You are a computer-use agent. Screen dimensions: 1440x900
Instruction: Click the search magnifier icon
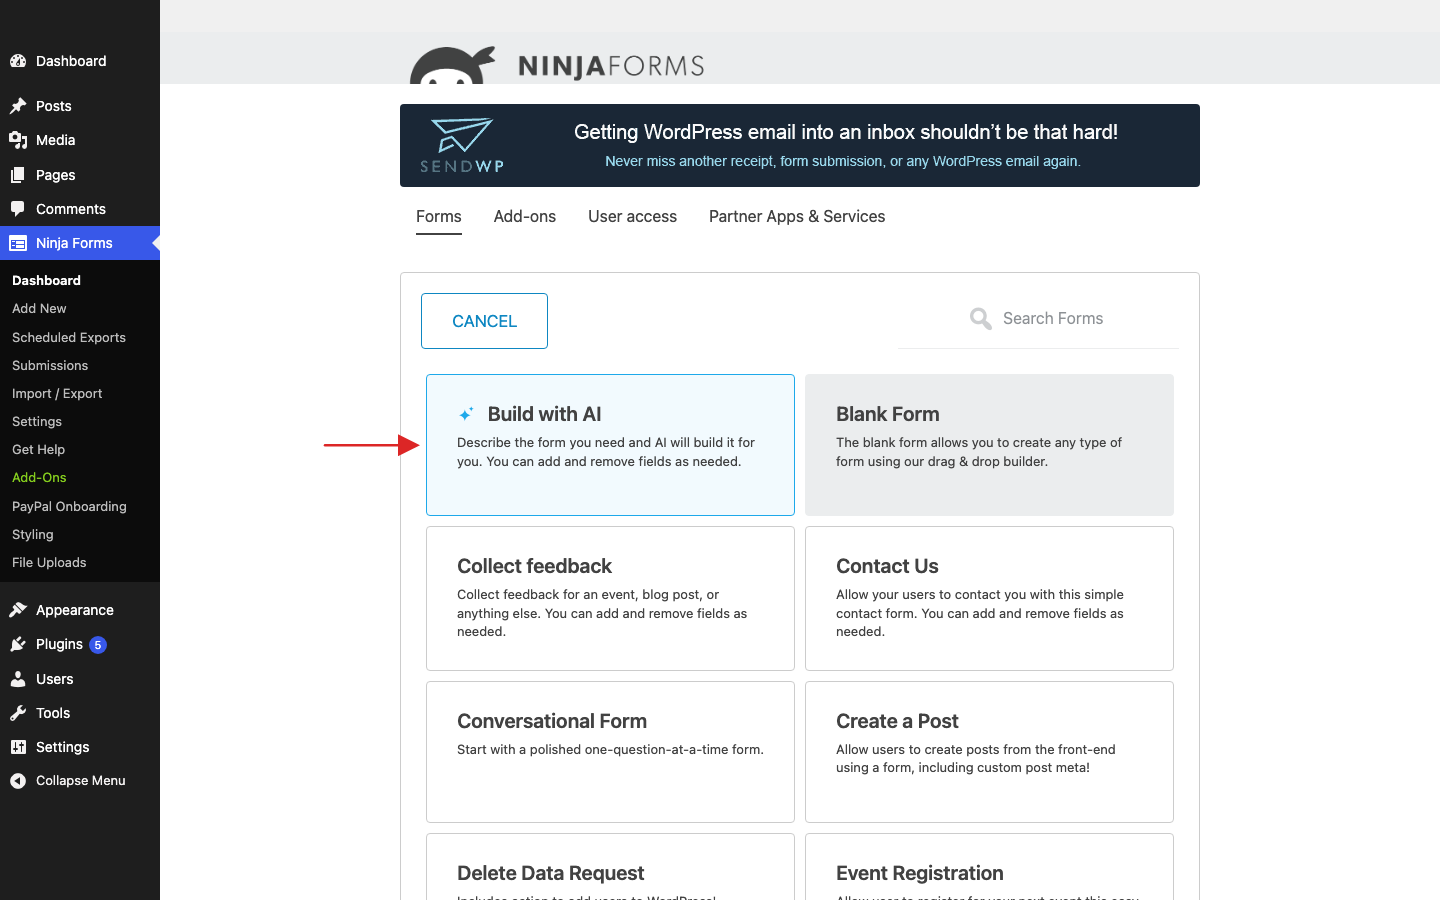pyautogui.click(x=981, y=319)
